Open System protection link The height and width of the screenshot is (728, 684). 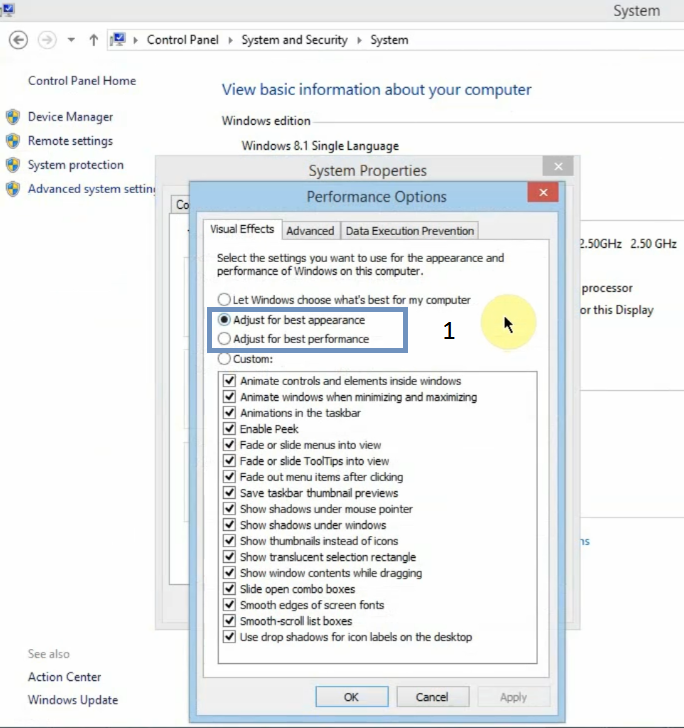pyautogui.click(x=76, y=165)
